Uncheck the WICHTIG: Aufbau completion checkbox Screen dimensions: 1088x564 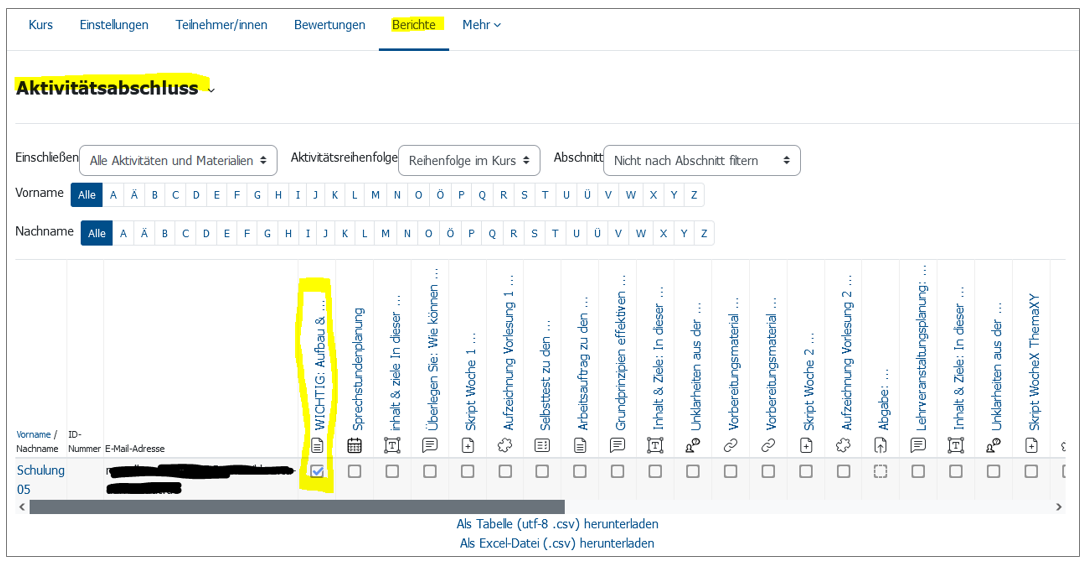pyautogui.click(x=317, y=471)
